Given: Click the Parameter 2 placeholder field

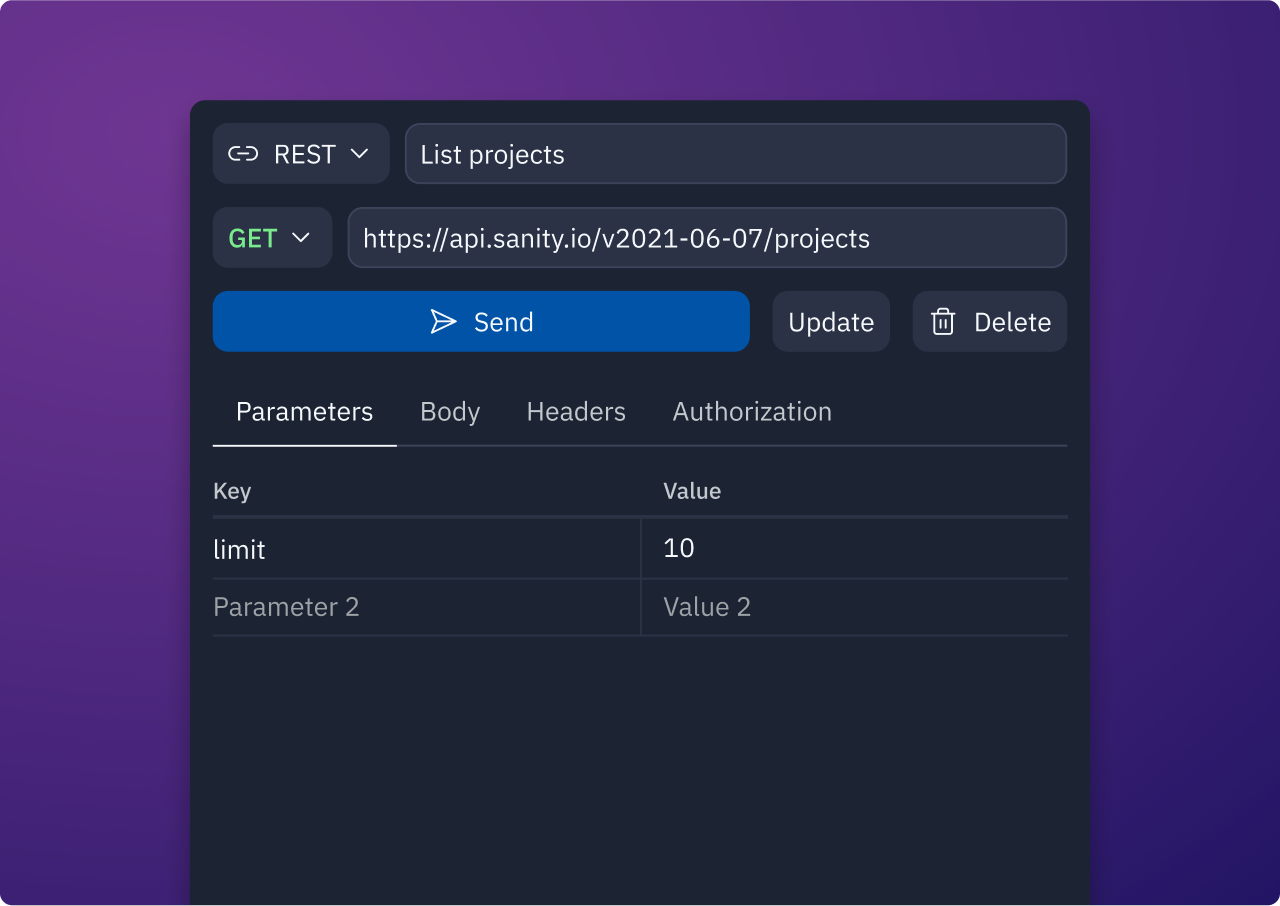Looking at the screenshot, I should [426, 607].
